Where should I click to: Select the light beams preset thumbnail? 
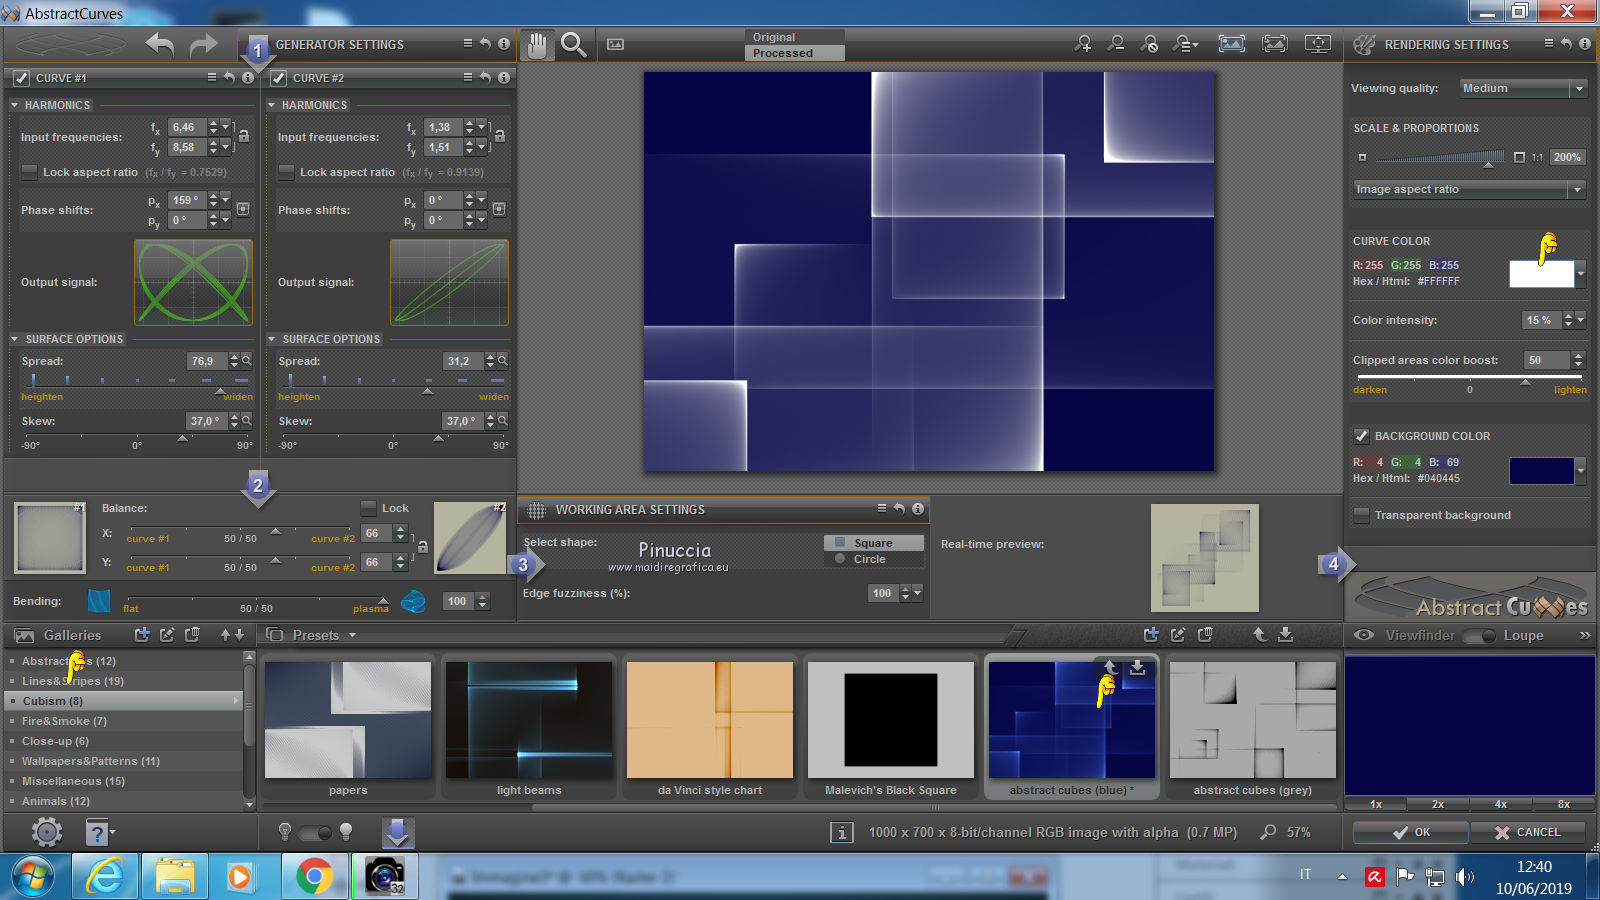(529, 720)
